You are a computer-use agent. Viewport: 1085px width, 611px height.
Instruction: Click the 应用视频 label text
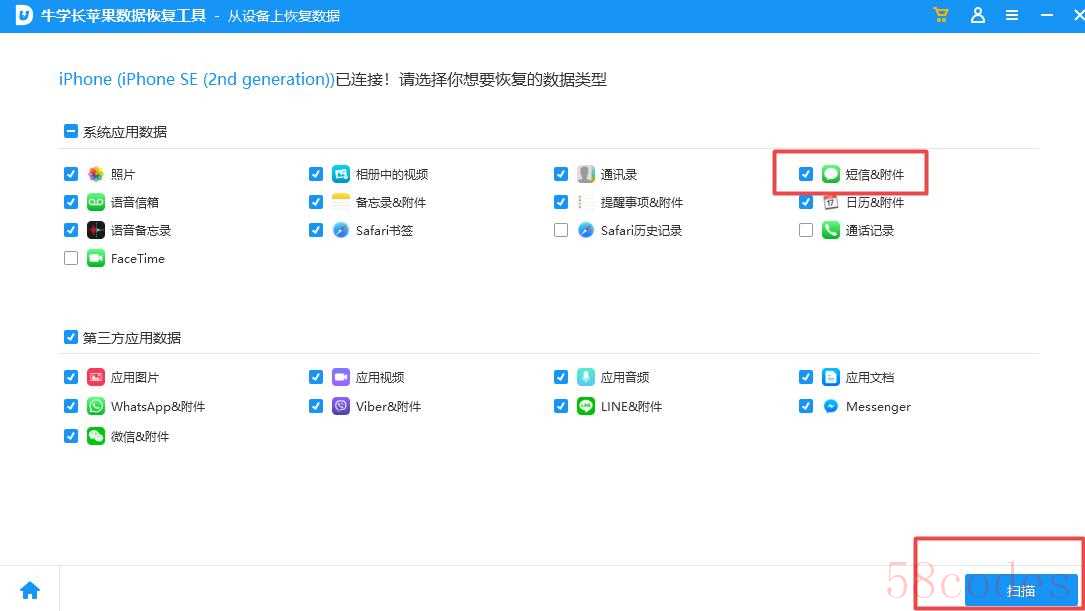pyautogui.click(x=380, y=377)
